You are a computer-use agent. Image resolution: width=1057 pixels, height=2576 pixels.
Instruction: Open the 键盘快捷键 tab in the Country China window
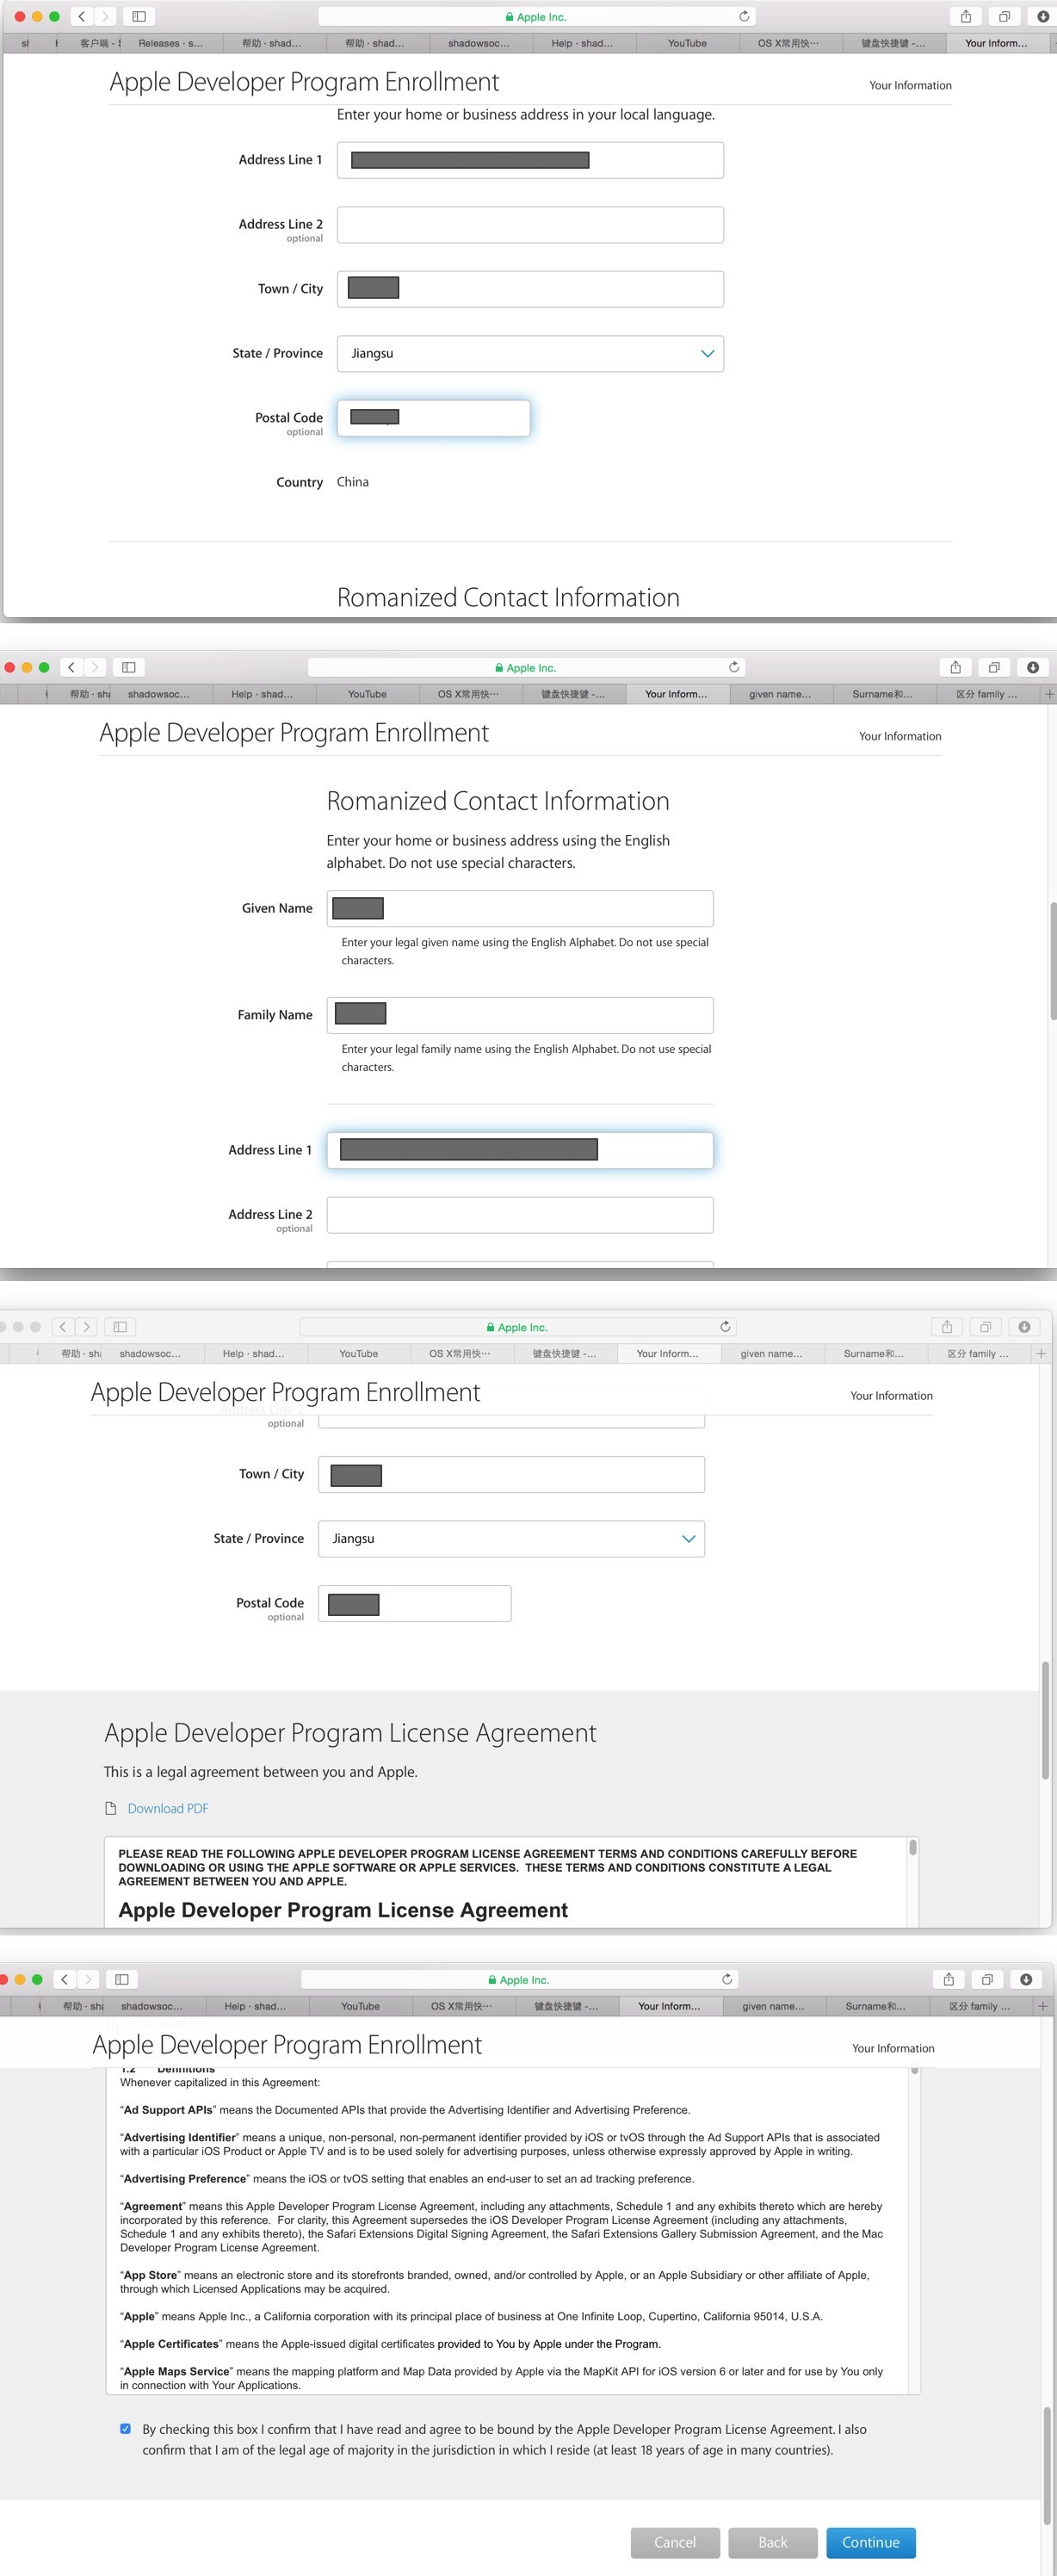[893, 43]
